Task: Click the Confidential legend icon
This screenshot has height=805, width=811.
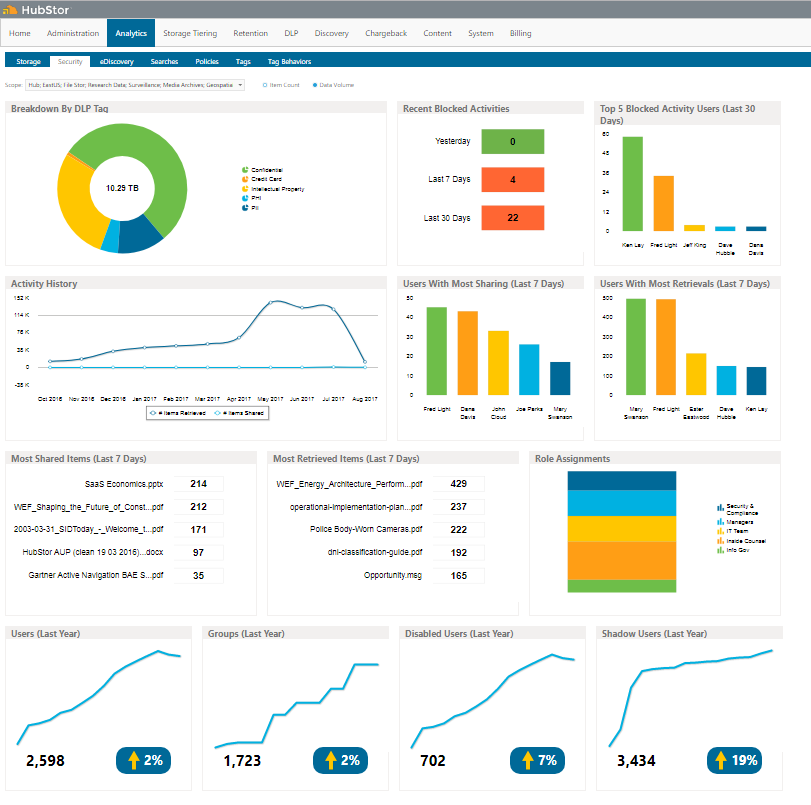Action: click(x=245, y=170)
